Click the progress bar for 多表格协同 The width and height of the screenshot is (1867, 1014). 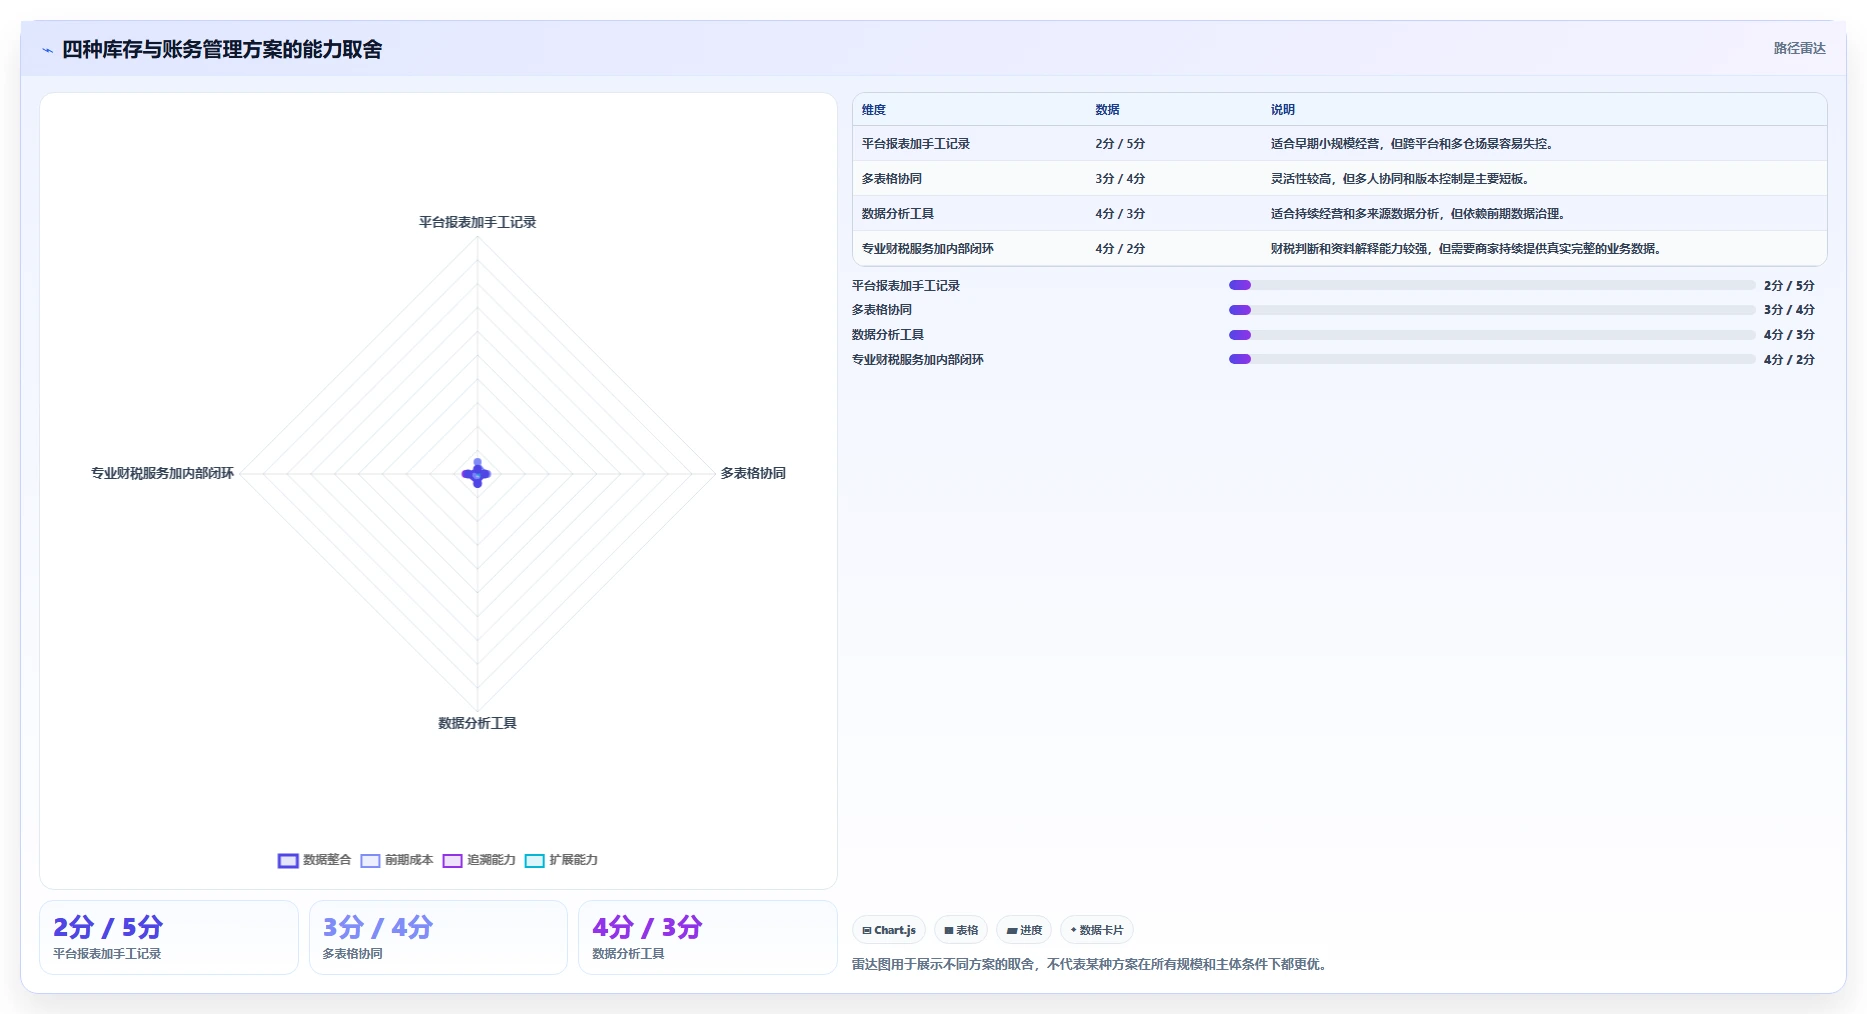[1492, 310]
